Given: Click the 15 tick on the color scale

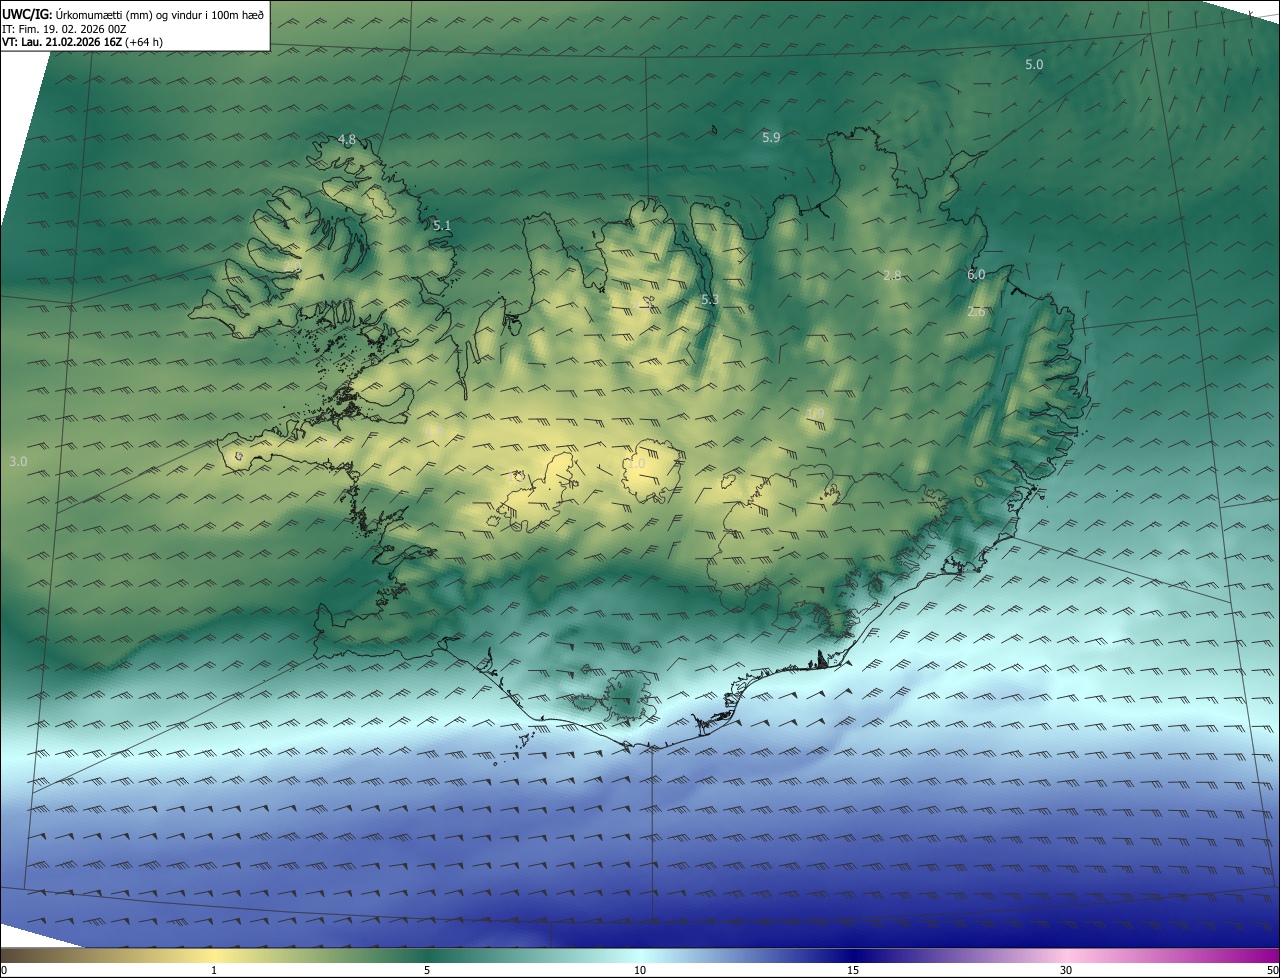Looking at the screenshot, I should pos(853,970).
